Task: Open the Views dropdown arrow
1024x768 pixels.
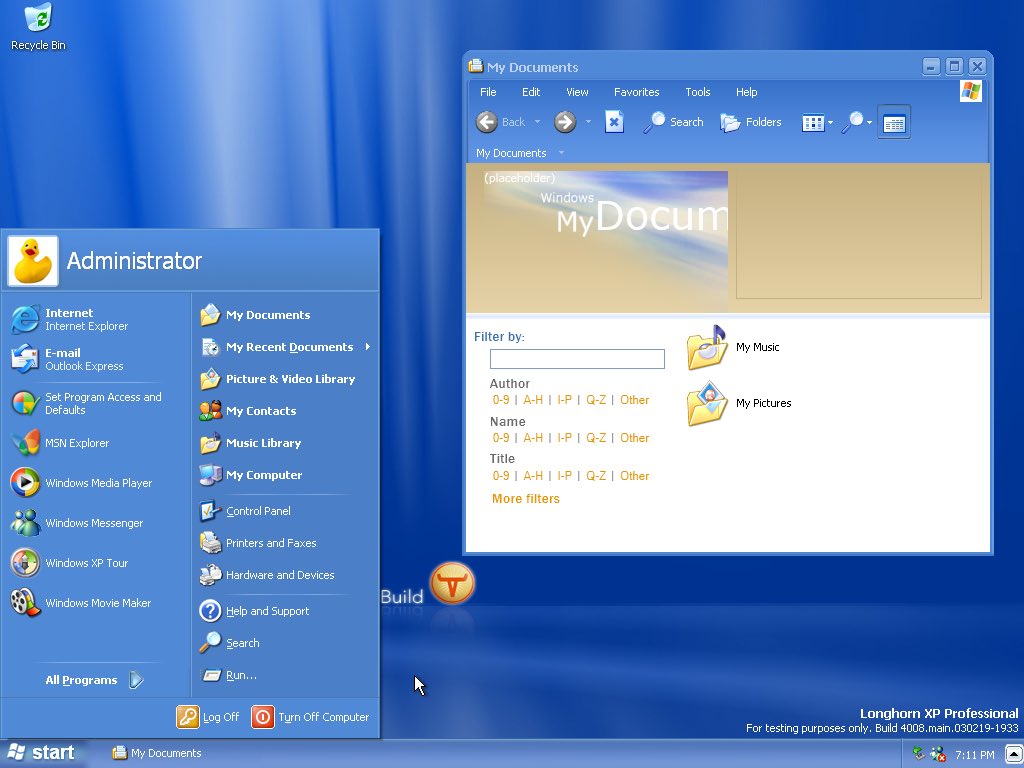Action: (830, 123)
